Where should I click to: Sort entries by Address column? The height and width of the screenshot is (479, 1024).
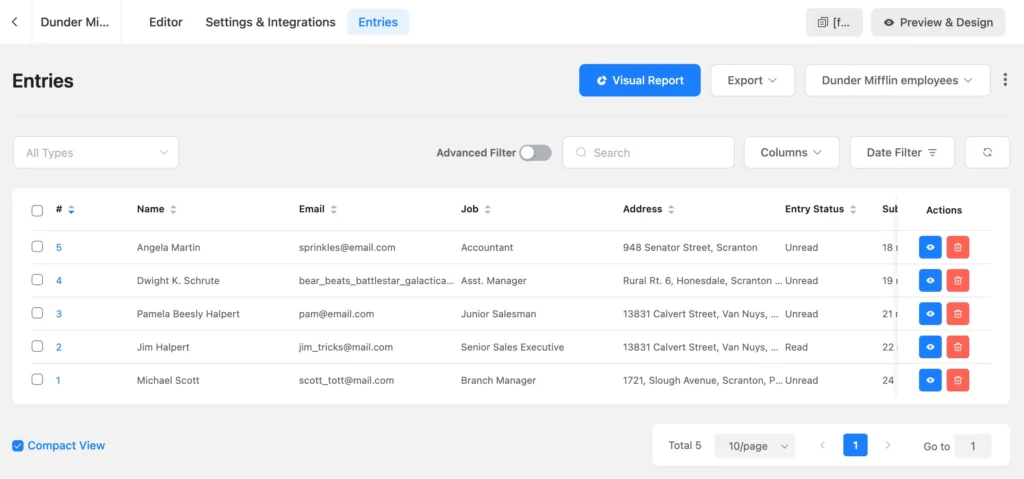(x=671, y=210)
